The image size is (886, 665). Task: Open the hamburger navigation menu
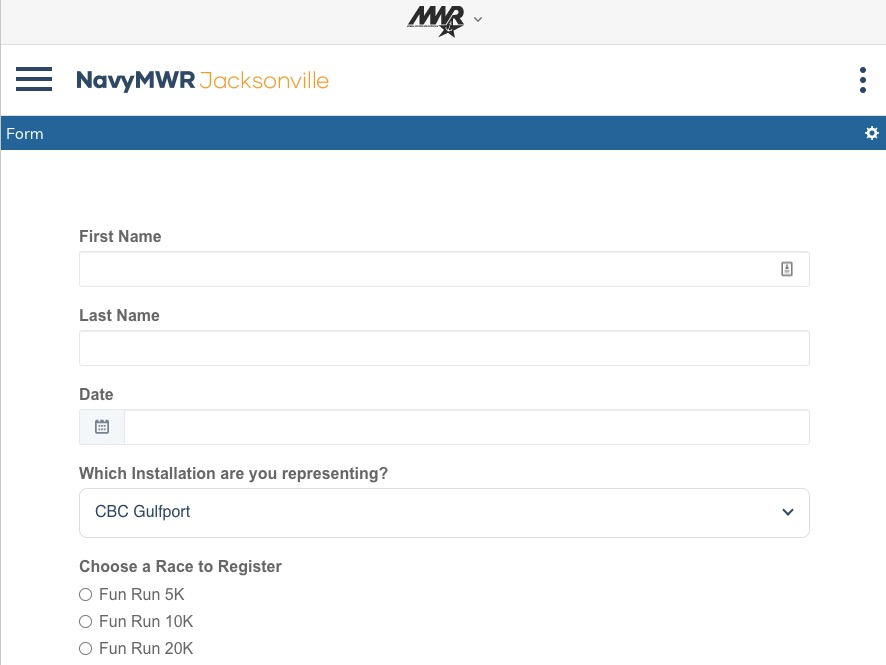(34, 80)
